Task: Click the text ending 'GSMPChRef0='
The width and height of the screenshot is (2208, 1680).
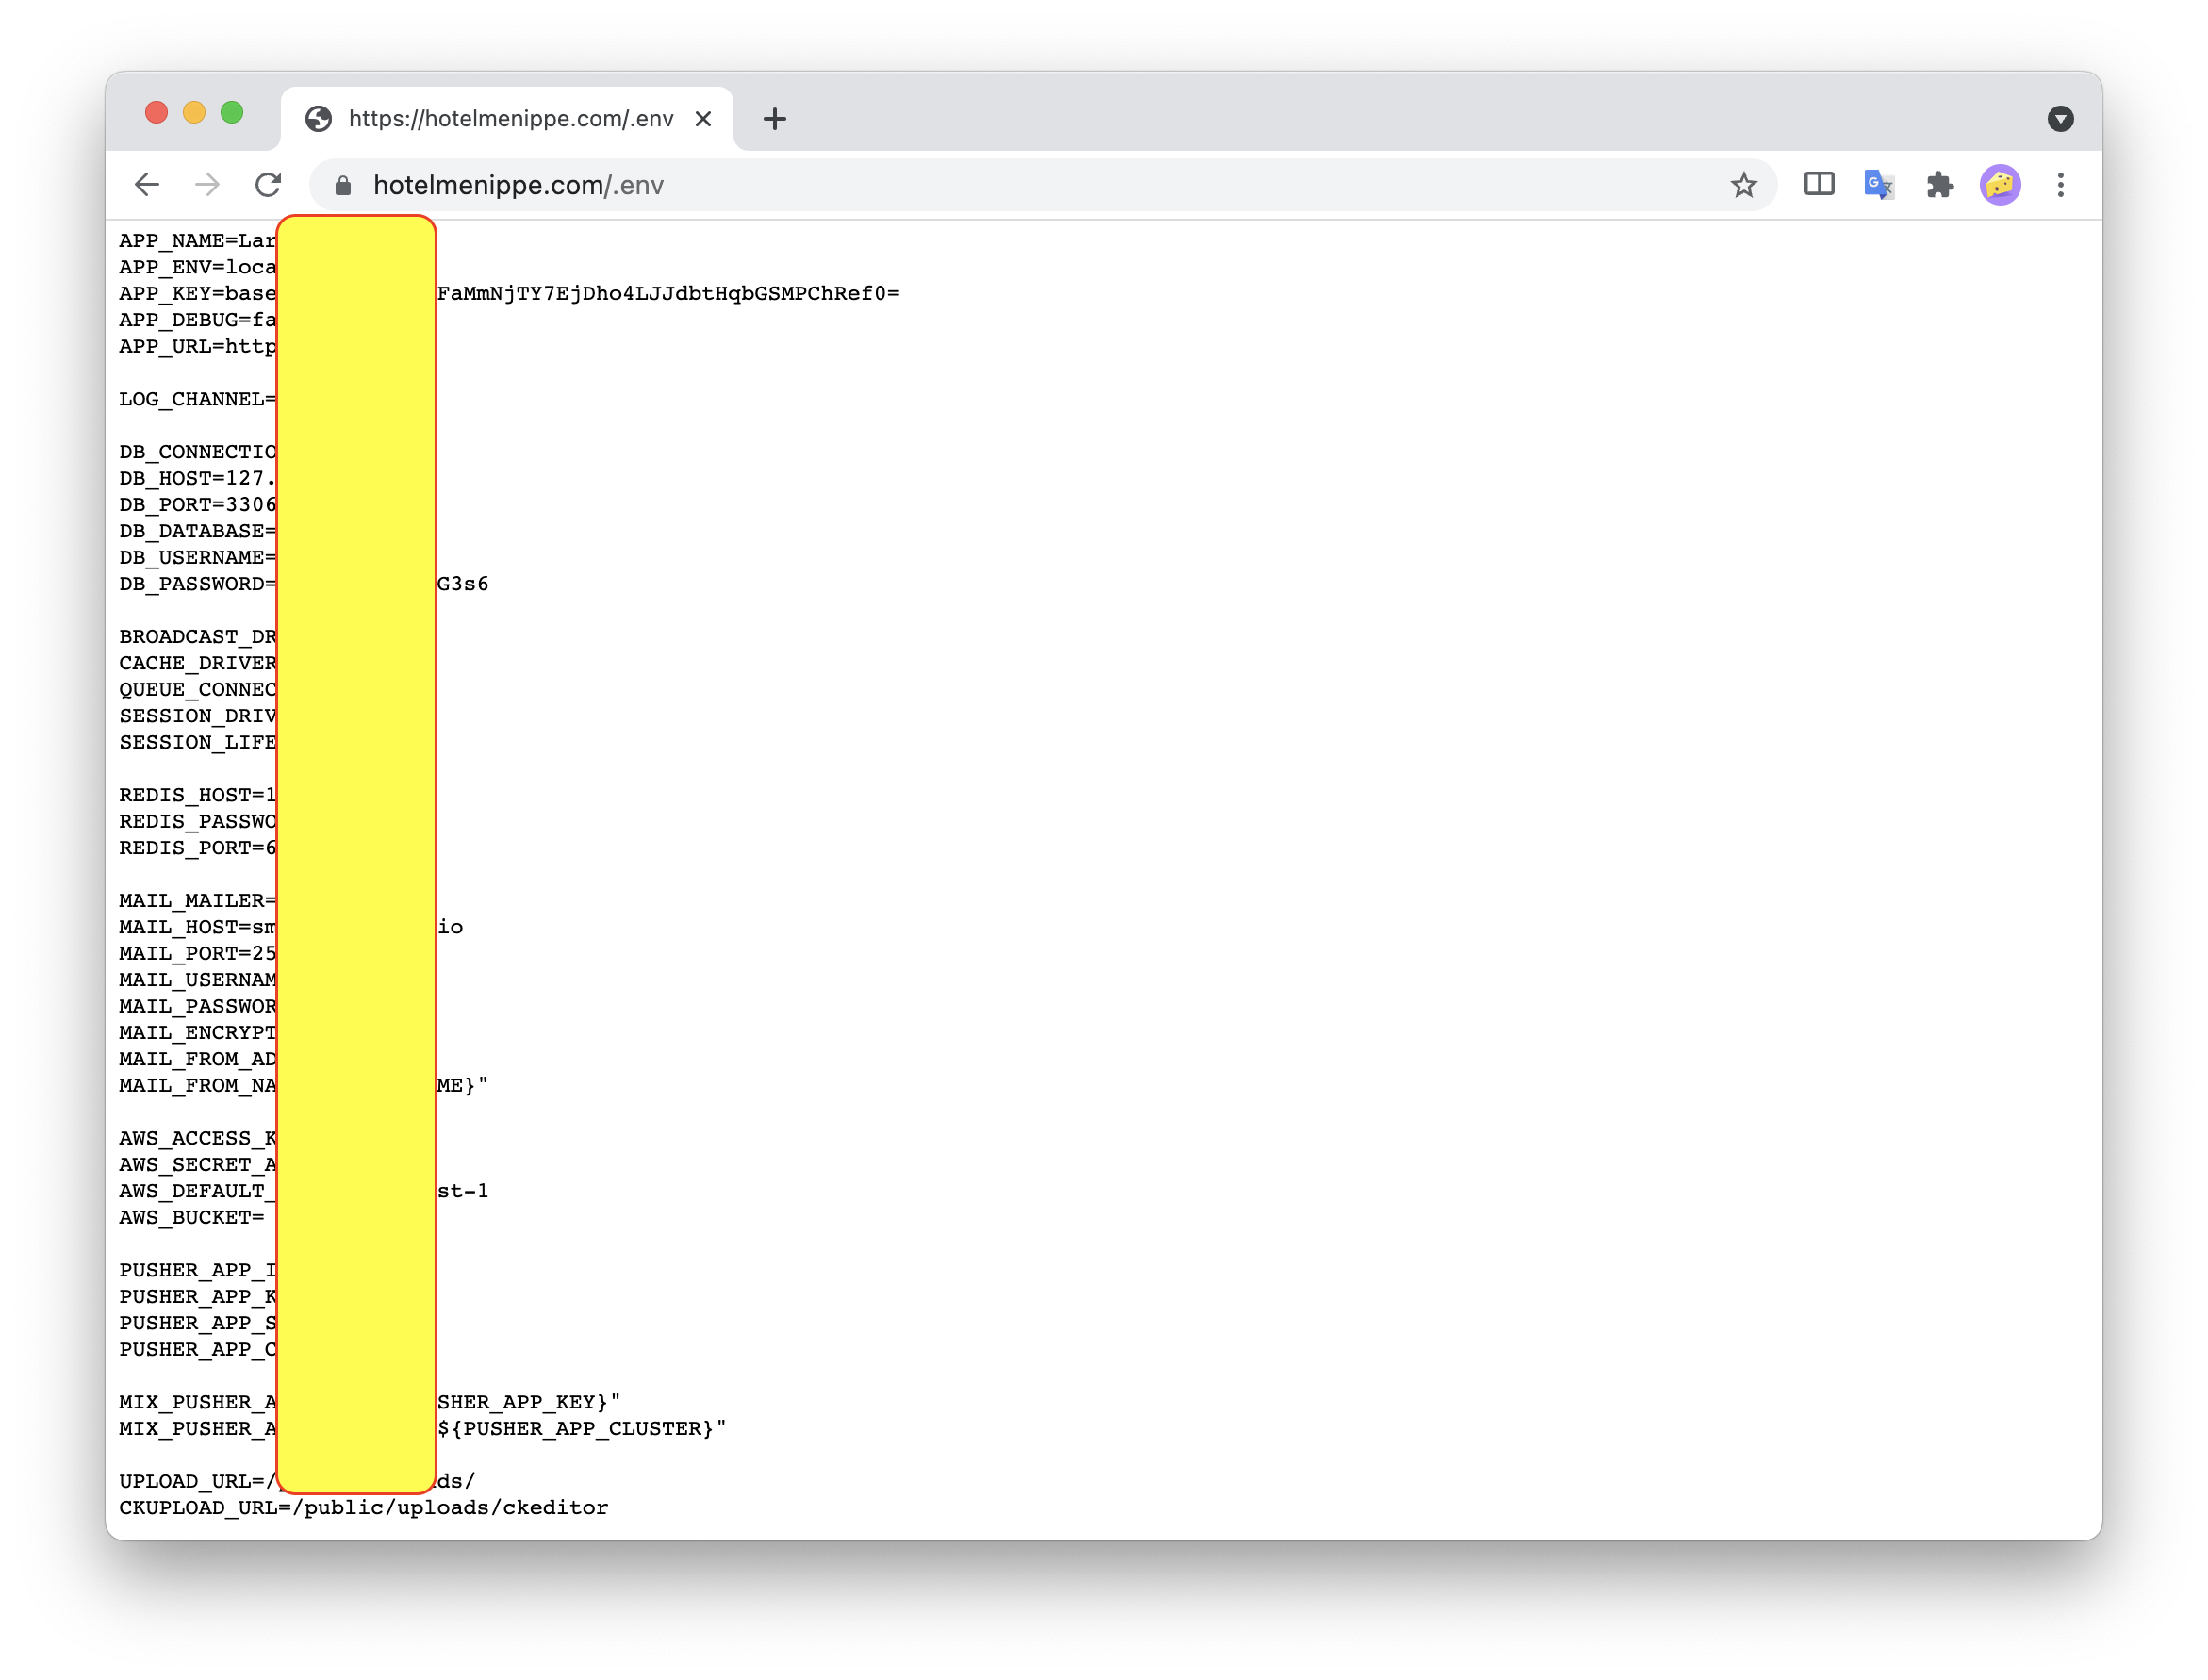Action: tap(668, 293)
